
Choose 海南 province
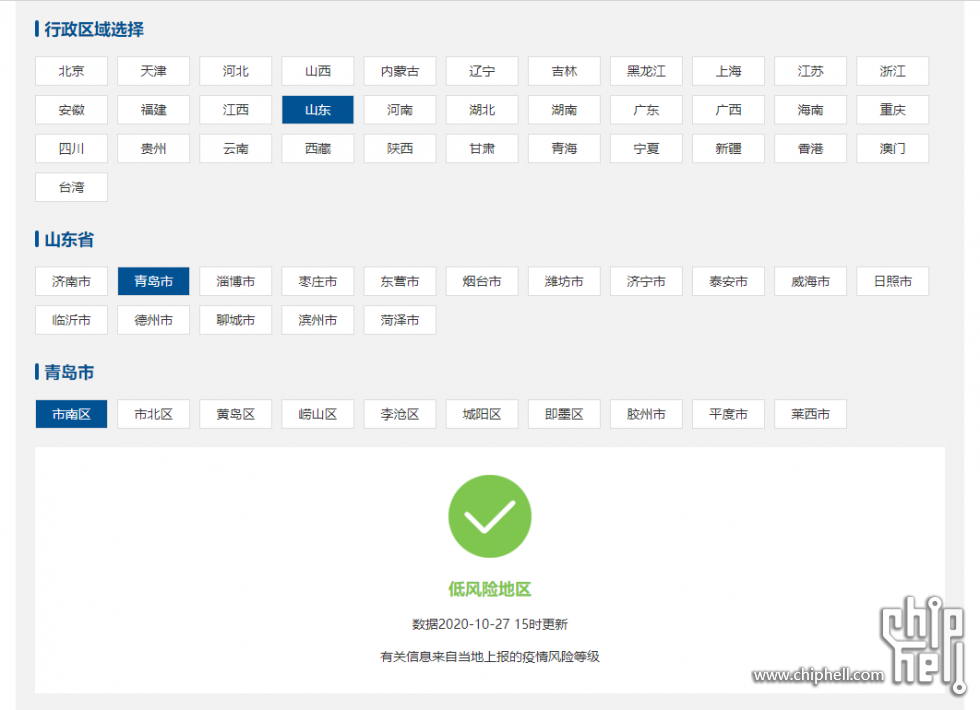(x=811, y=110)
